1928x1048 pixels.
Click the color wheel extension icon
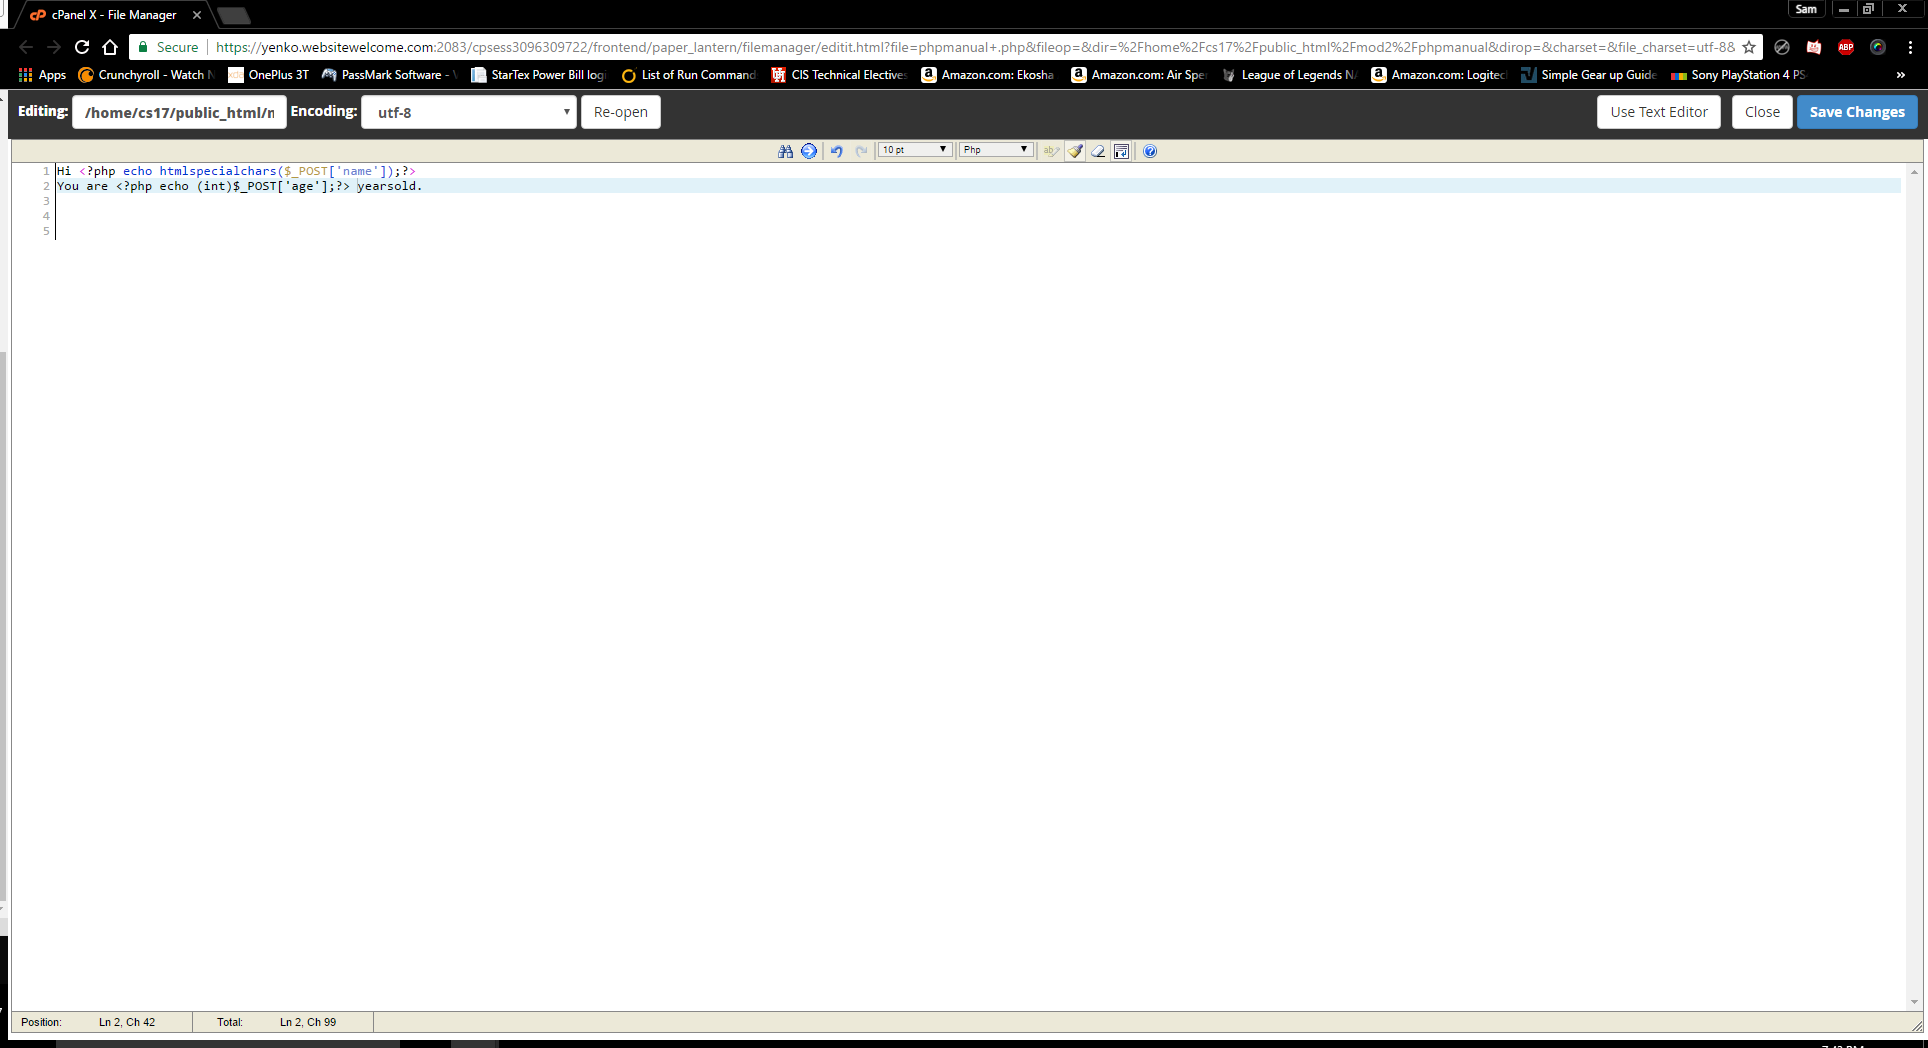point(1878,47)
